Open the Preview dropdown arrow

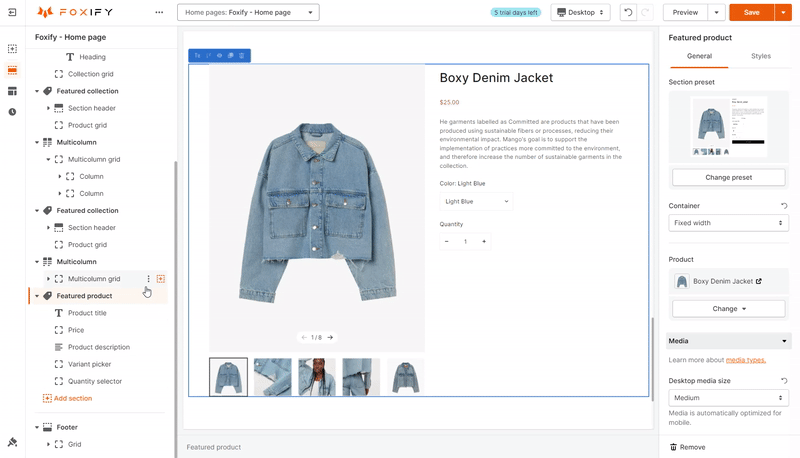pyautogui.click(x=716, y=12)
